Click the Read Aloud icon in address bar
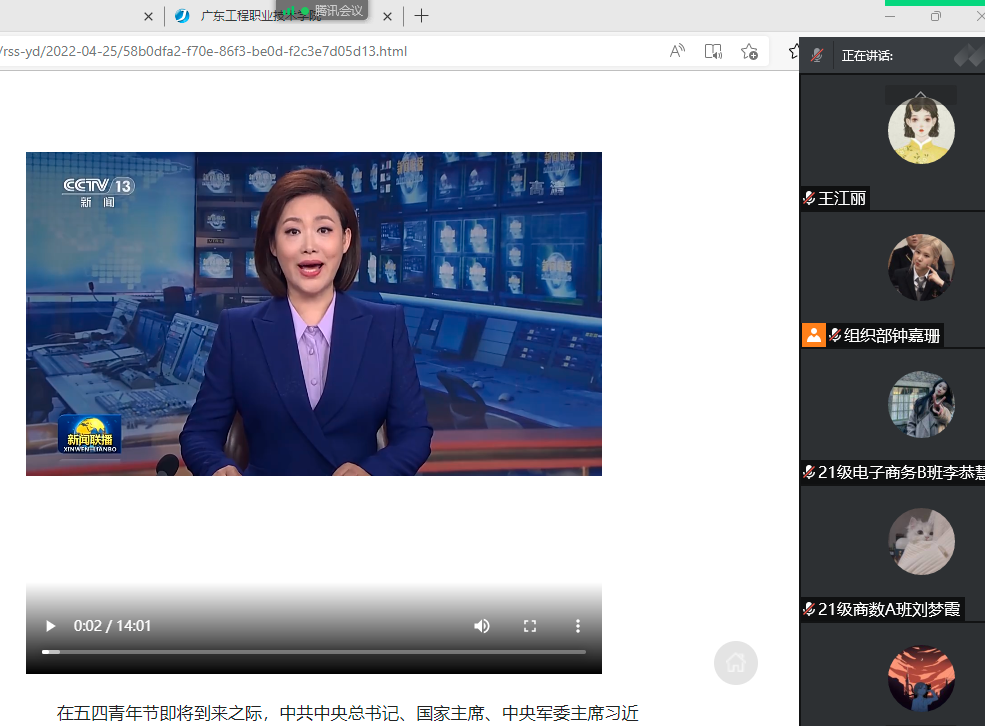 [677, 51]
